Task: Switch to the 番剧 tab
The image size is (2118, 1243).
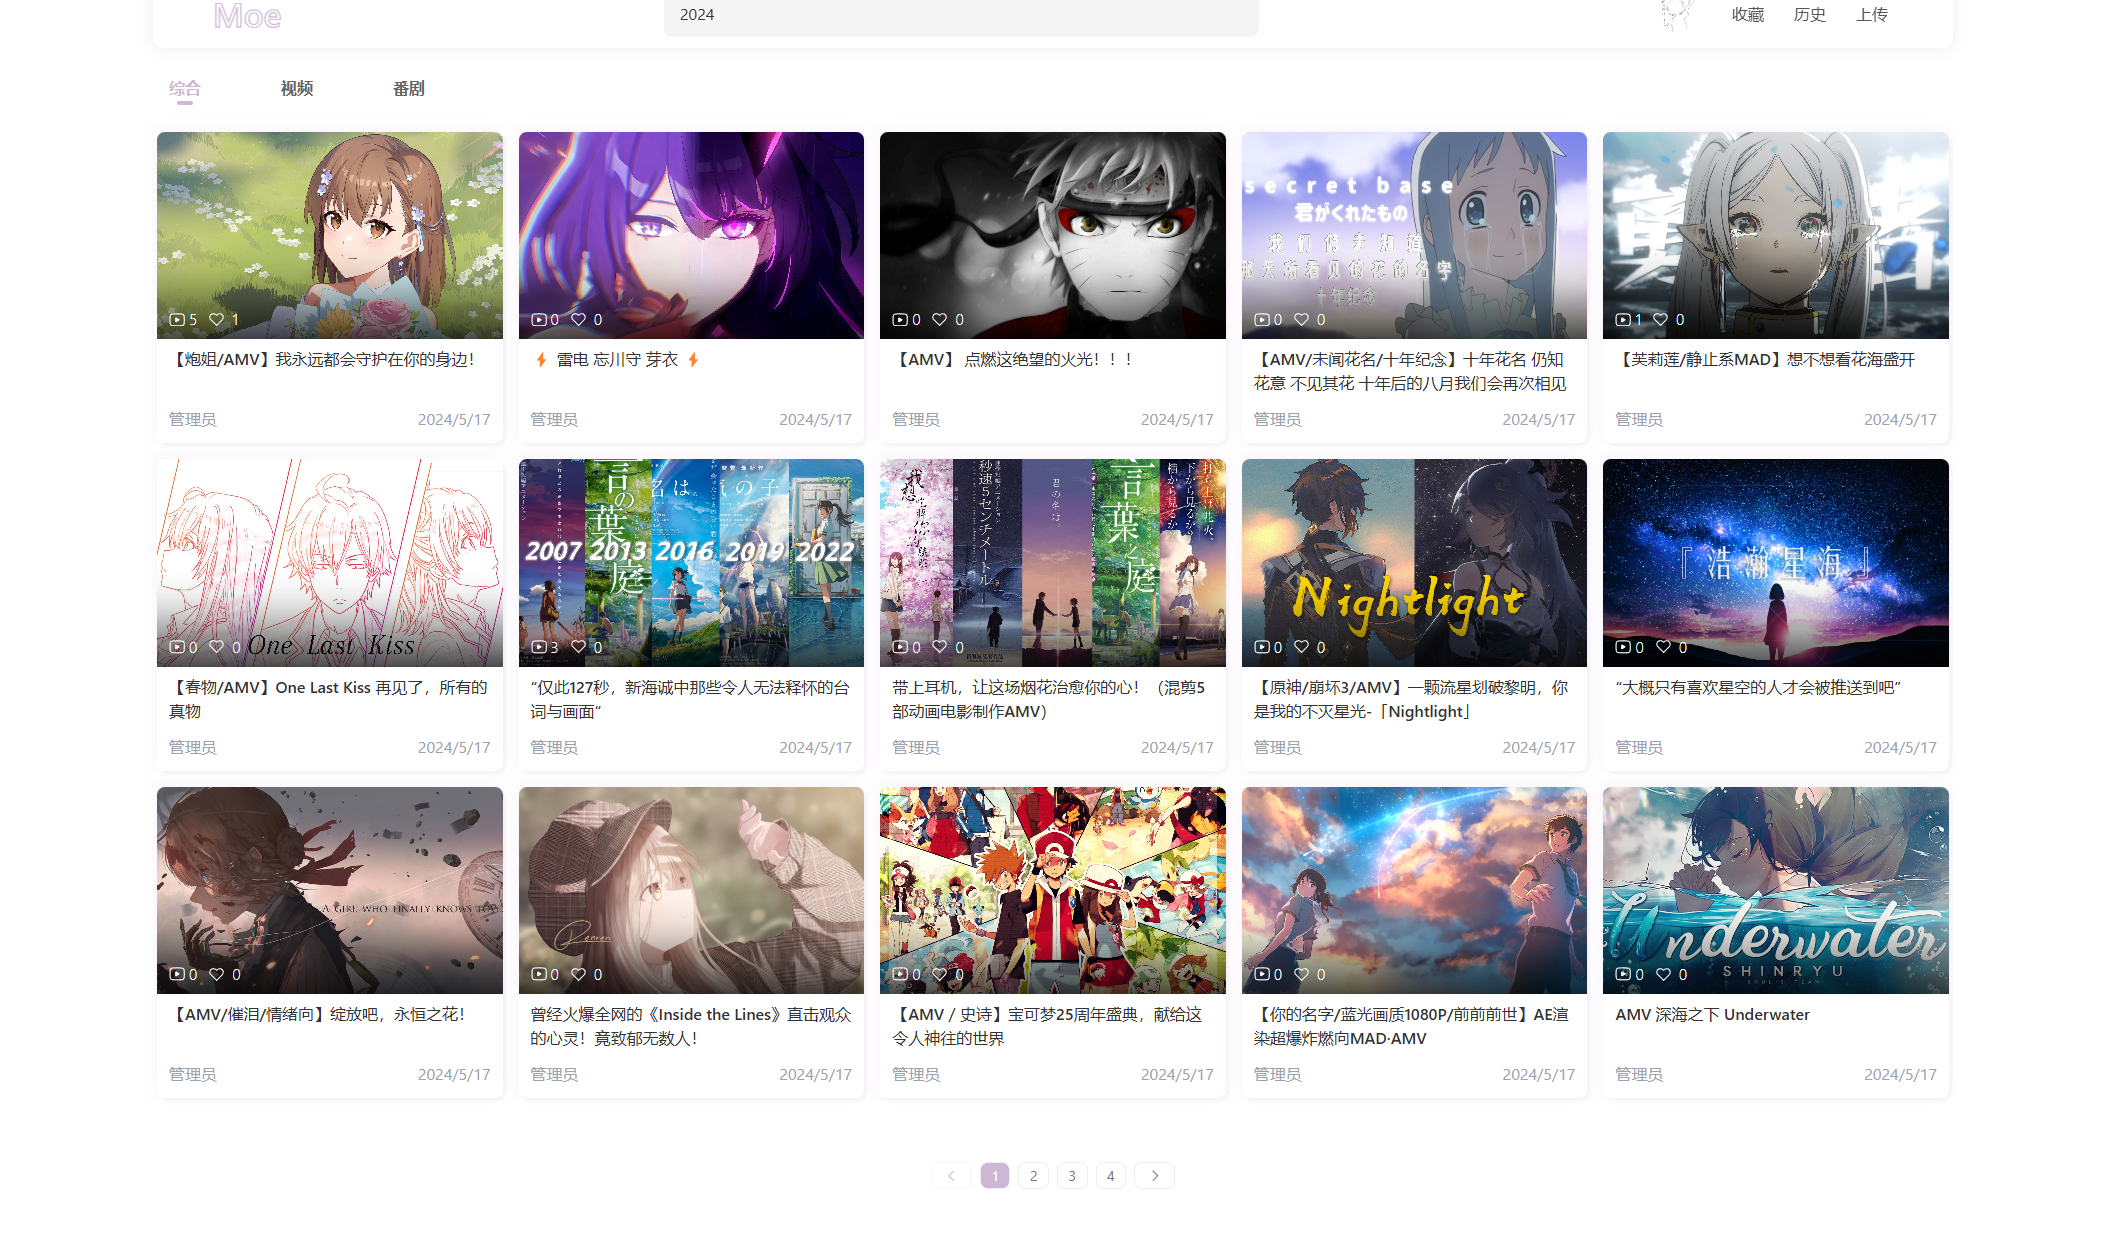Action: 409,88
